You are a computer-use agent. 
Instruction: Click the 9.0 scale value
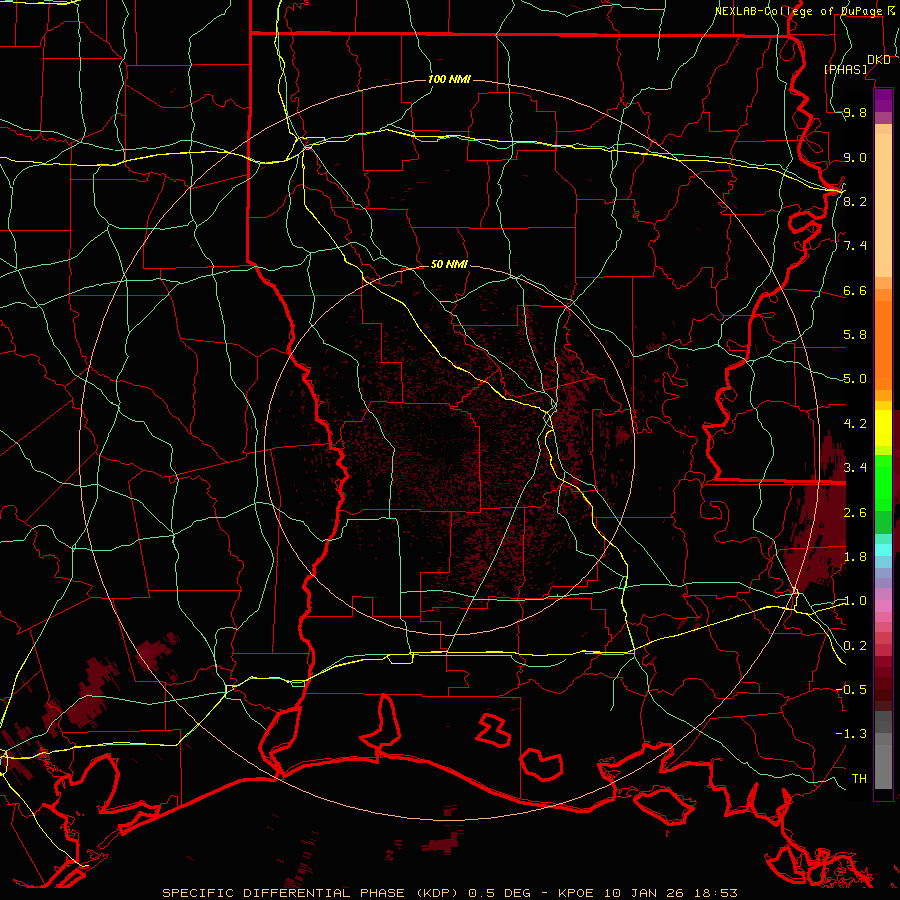[855, 157]
